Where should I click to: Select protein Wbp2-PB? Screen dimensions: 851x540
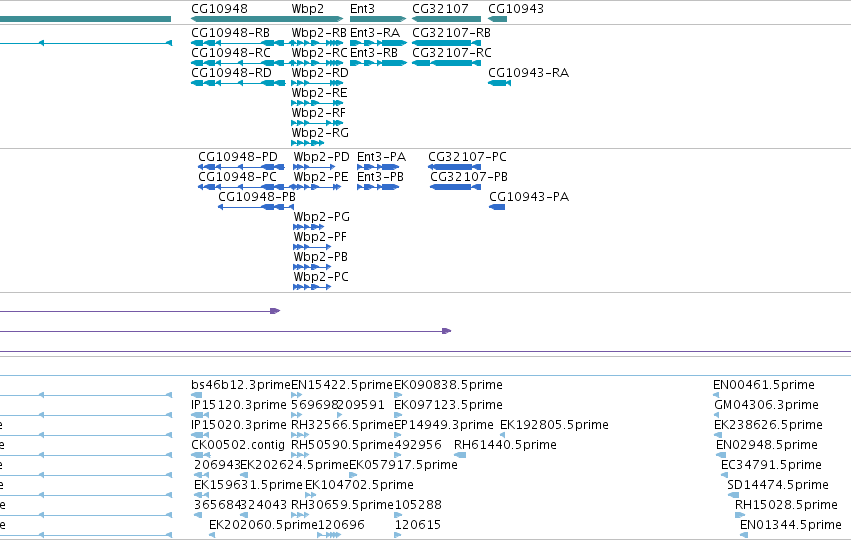(320, 257)
